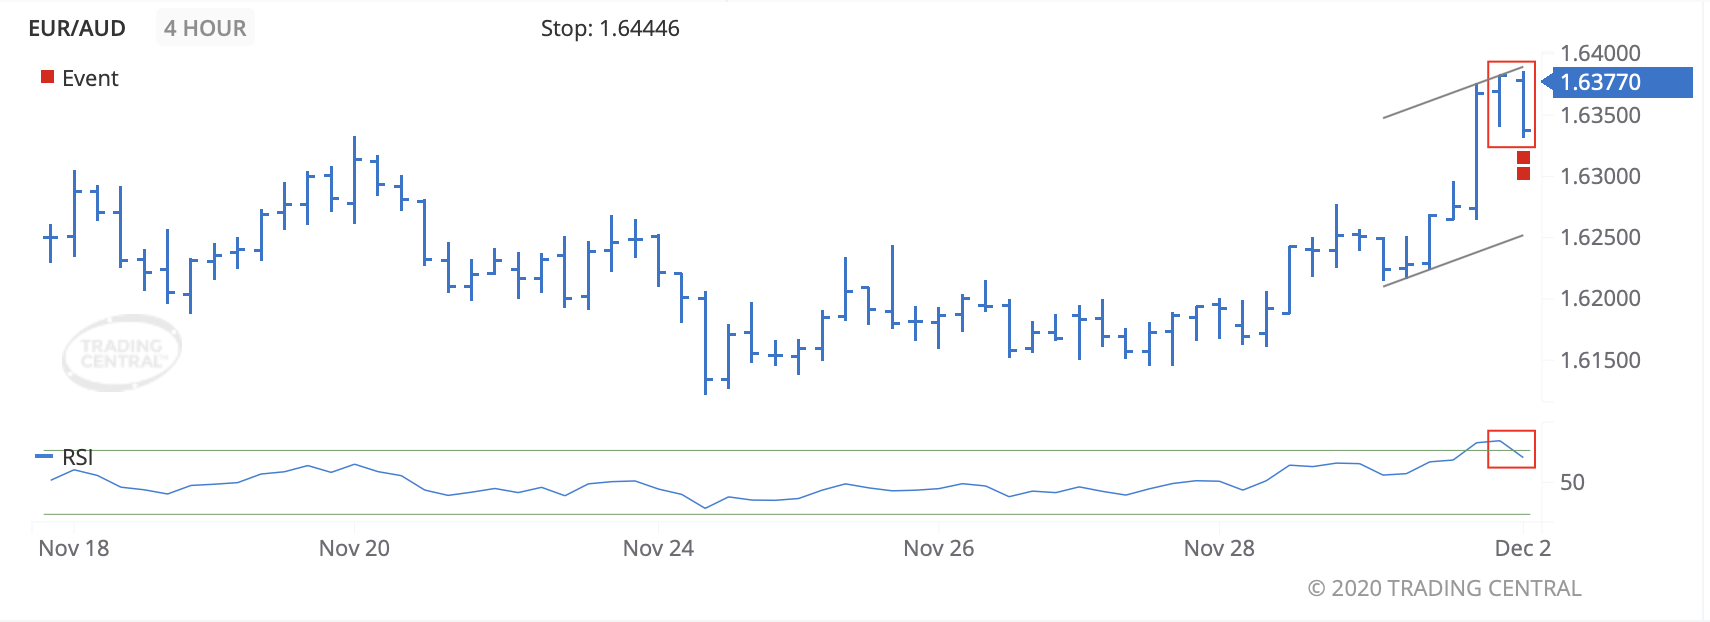Screen dimensions: 1710x622
Task: Click the 1.64000 price axis label
Action: click(1600, 53)
